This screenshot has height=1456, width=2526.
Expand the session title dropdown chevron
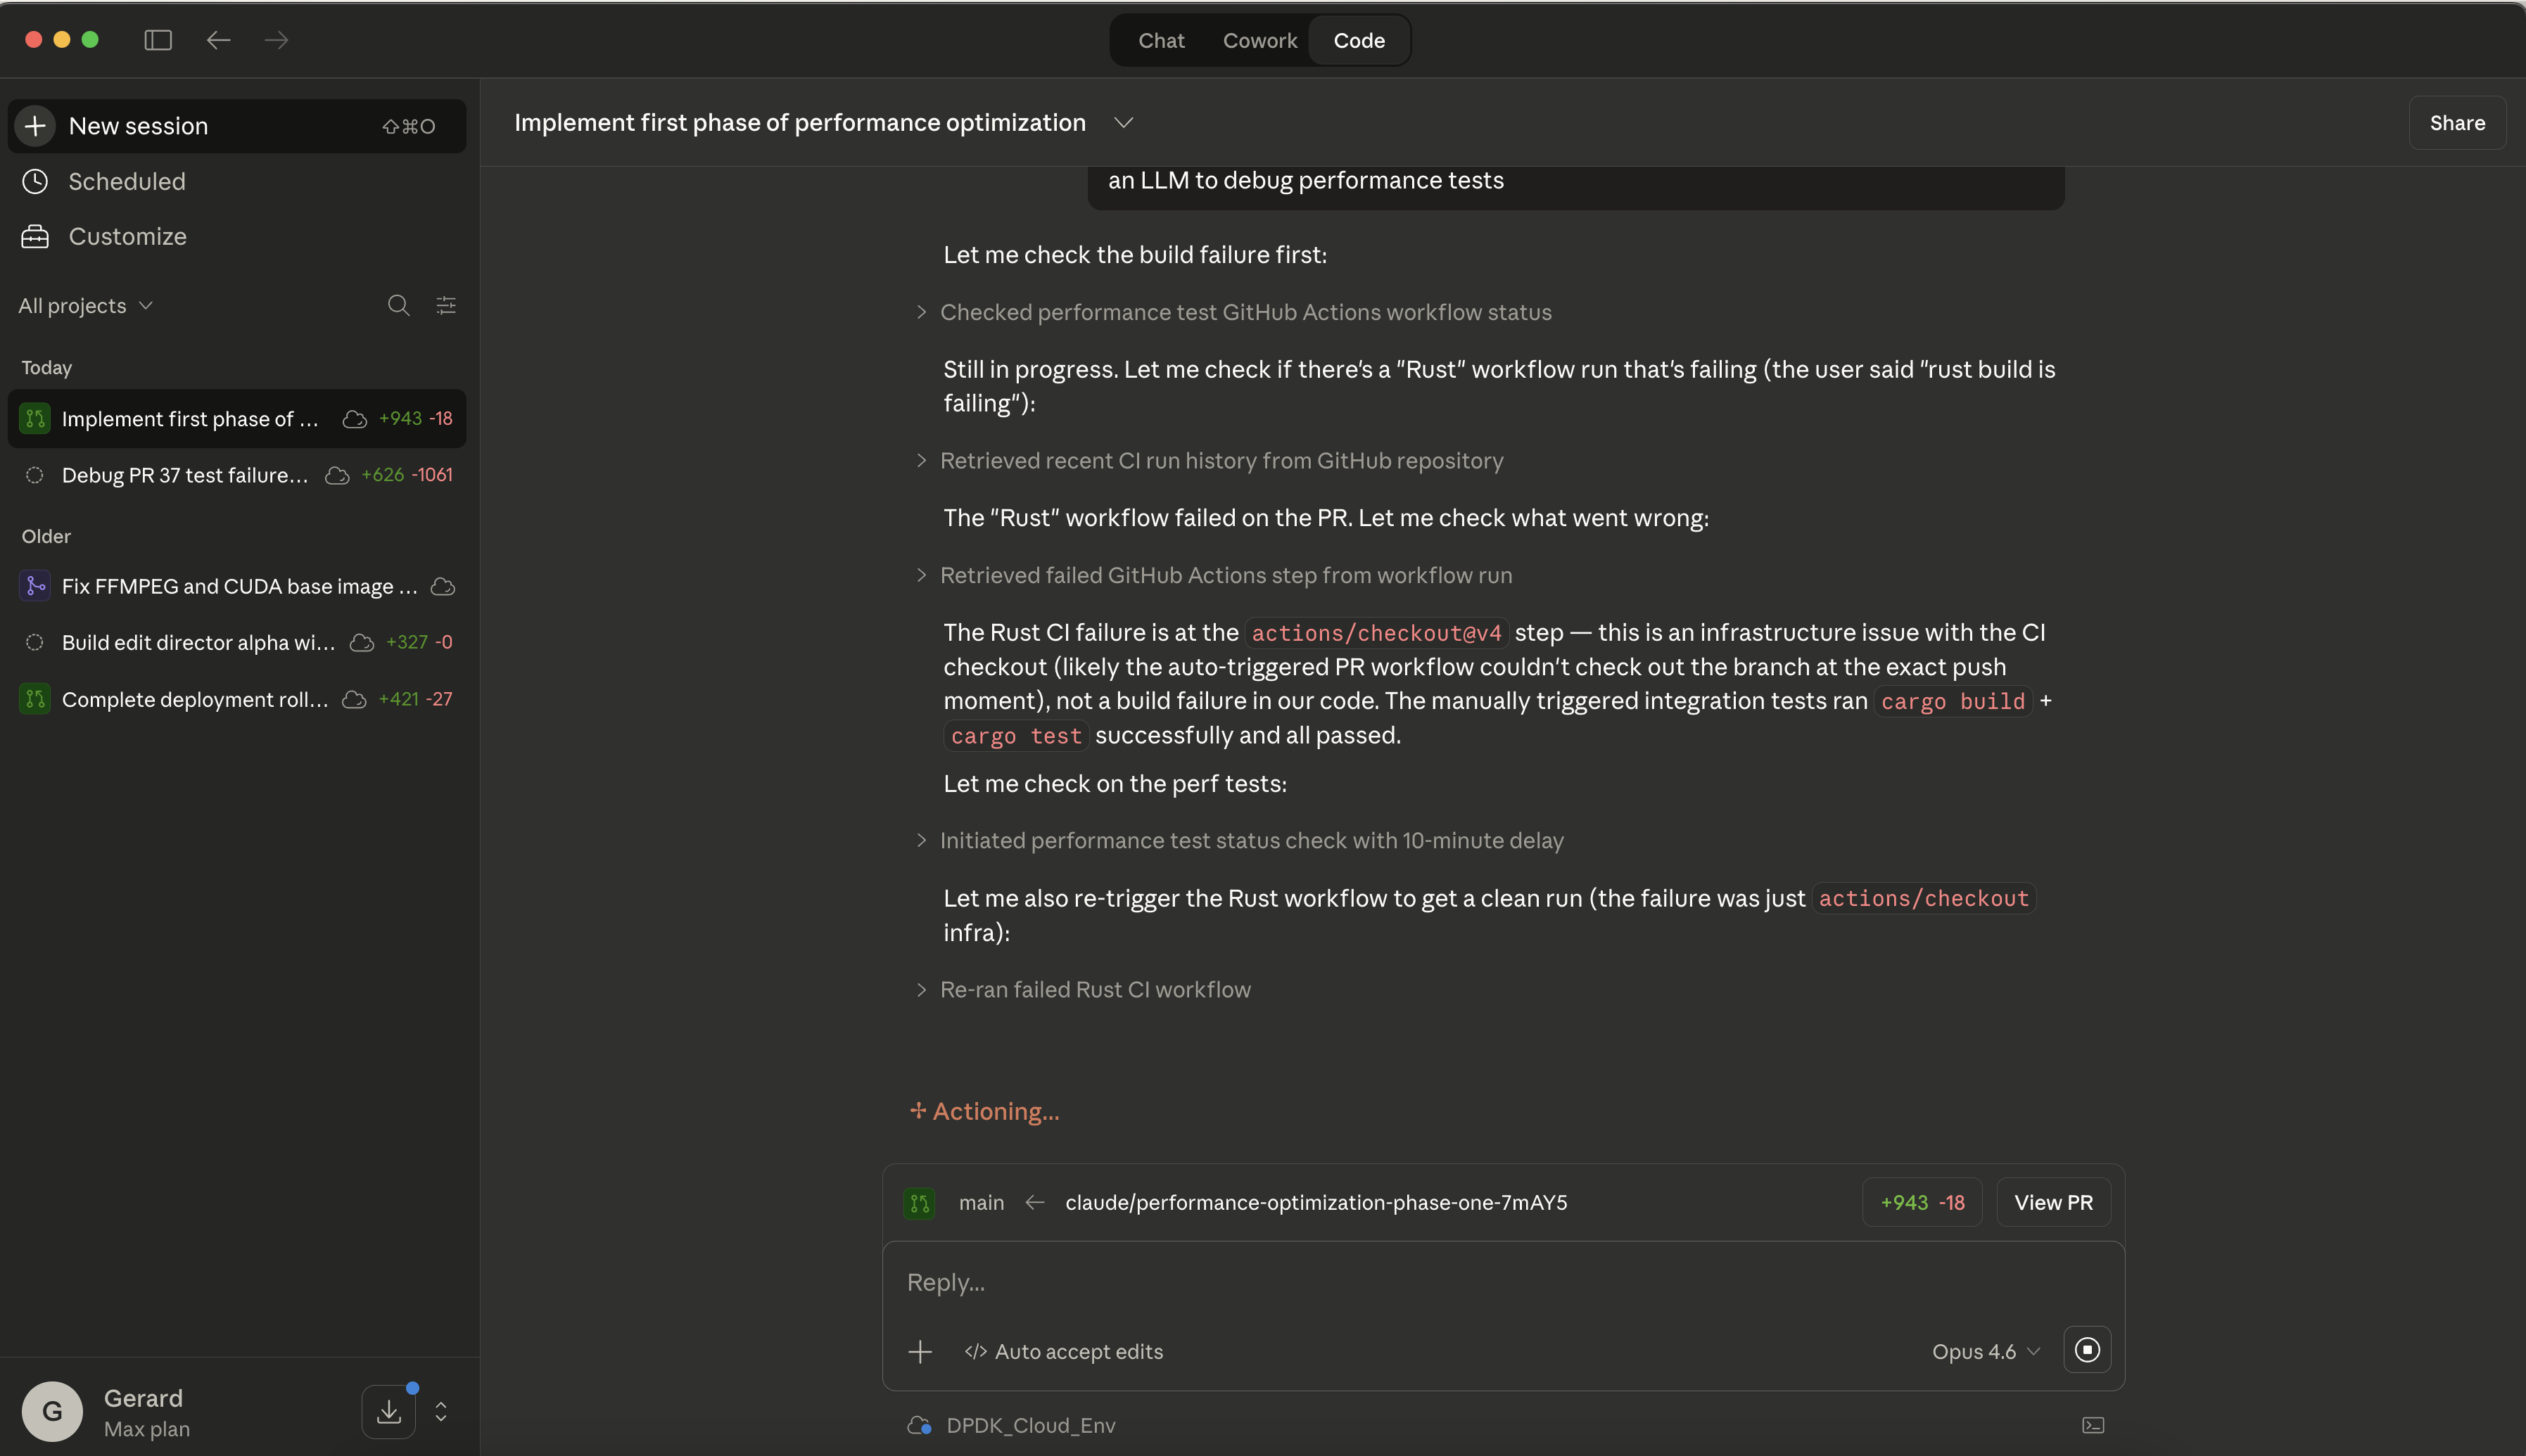click(x=1123, y=123)
